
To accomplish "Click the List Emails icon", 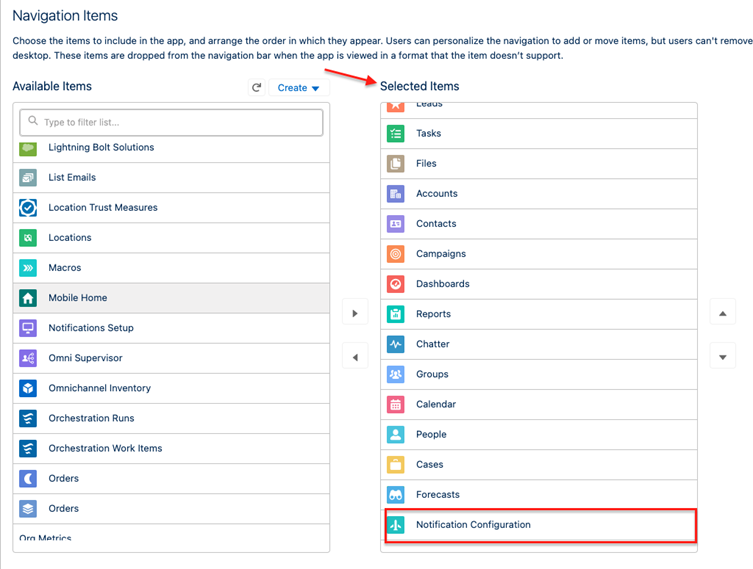I will coord(28,177).
